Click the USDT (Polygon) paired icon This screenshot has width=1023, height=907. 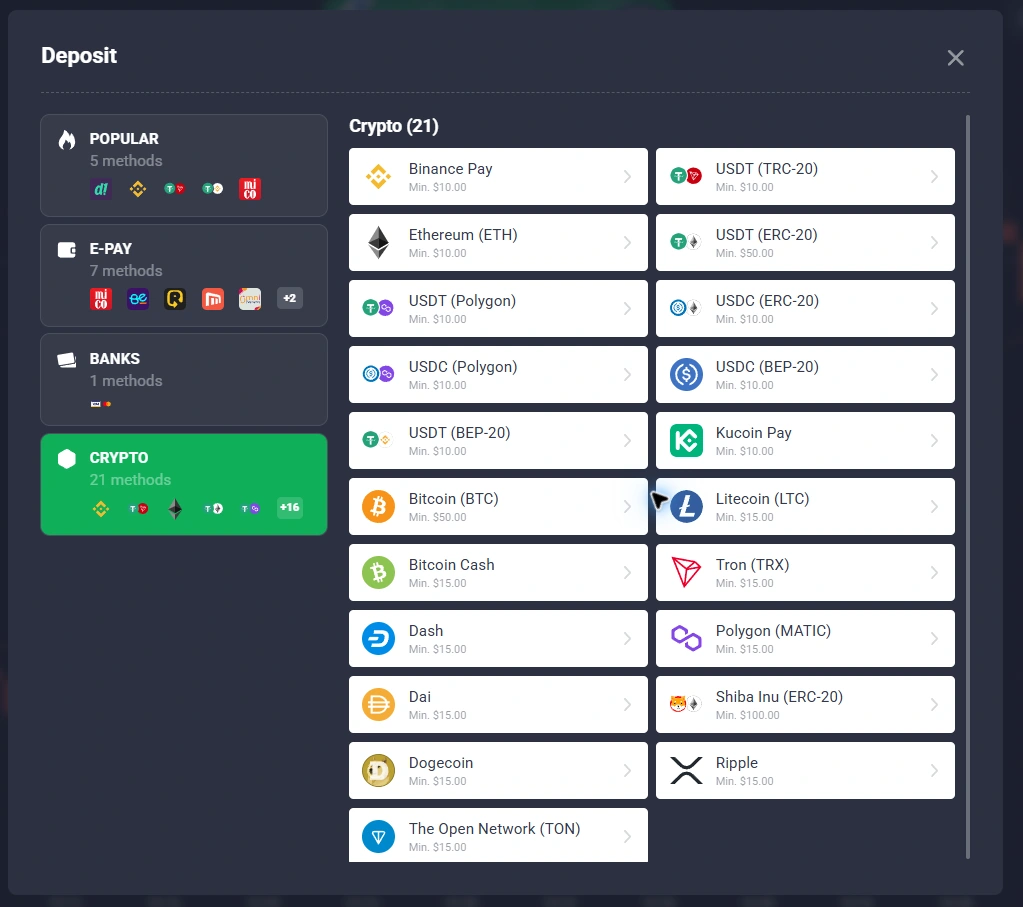coord(378,307)
